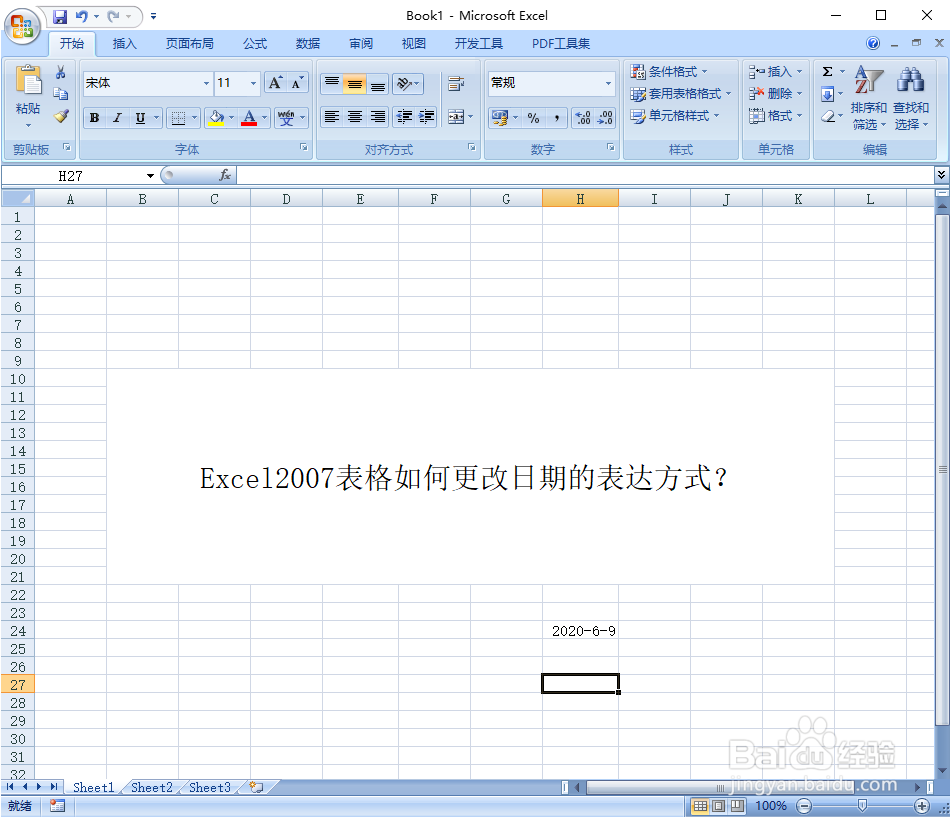Click AutoSum sigma icon
Image resolution: width=950 pixels, height=817 pixels.
pos(828,72)
